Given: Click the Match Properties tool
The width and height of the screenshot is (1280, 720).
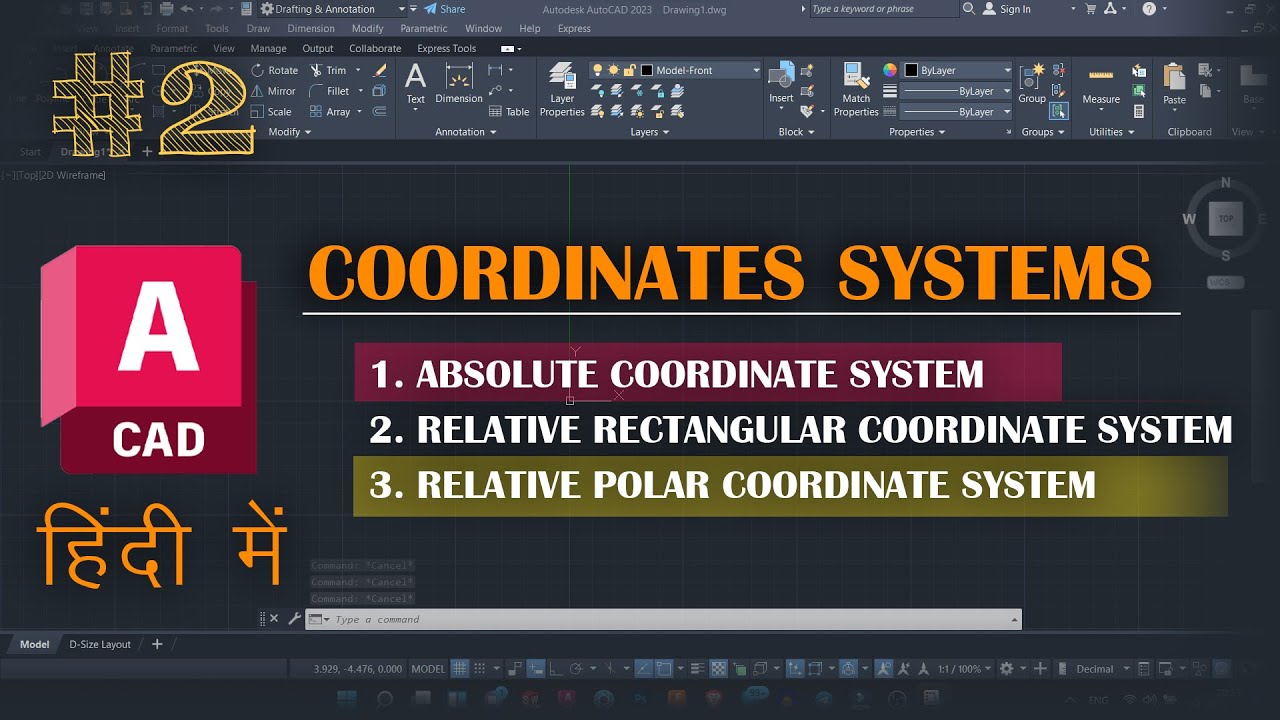Looking at the screenshot, I should coord(856,89).
